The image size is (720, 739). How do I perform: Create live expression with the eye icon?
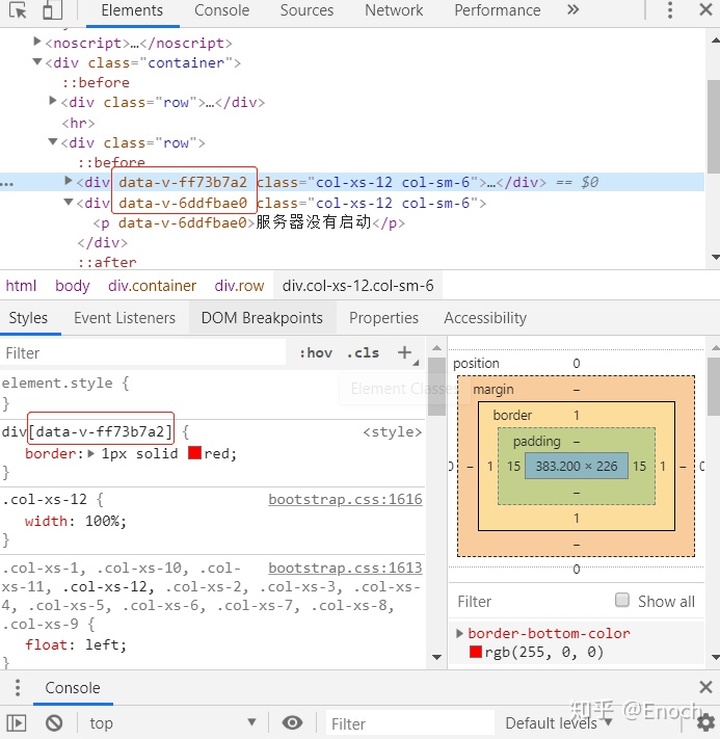(292, 723)
